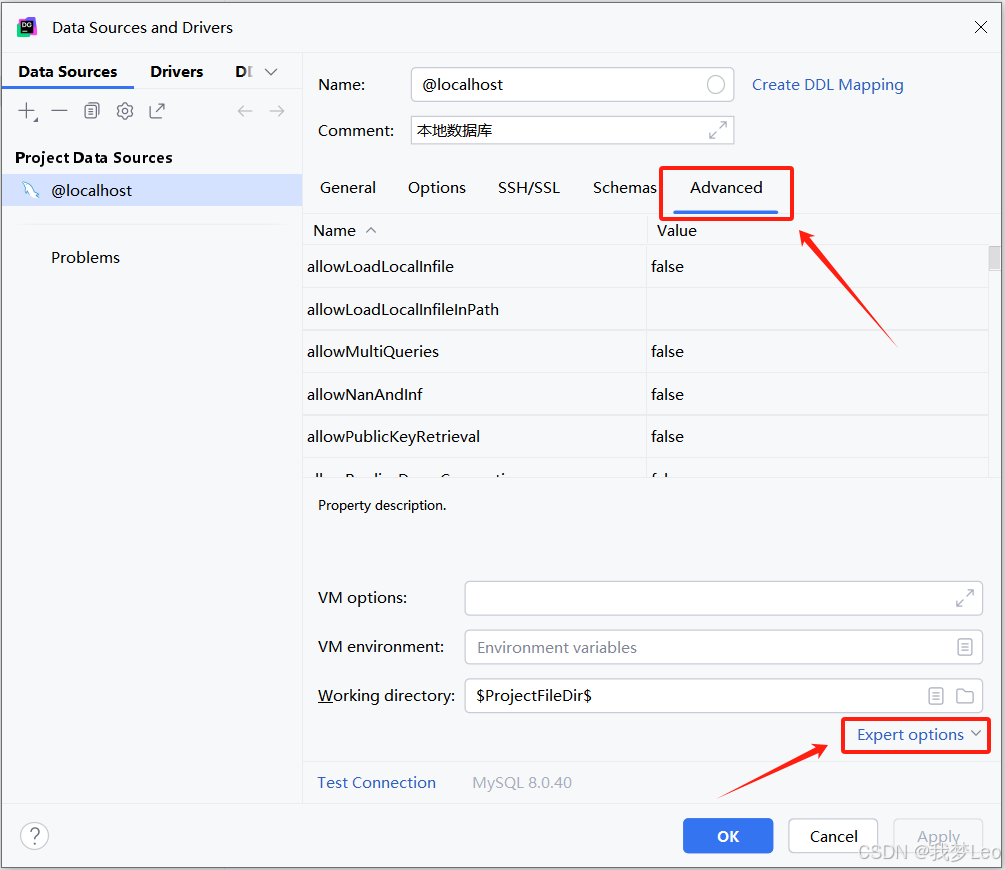Open data source settings gear icon
The height and width of the screenshot is (870, 1005).
[124, 111]
